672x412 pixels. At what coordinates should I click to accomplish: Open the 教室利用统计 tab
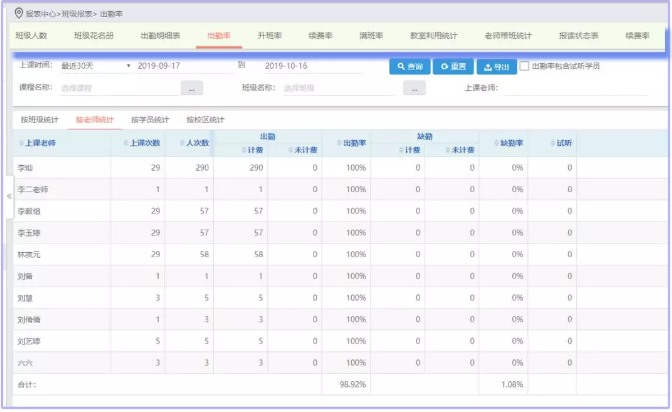(x=431, y=35)
